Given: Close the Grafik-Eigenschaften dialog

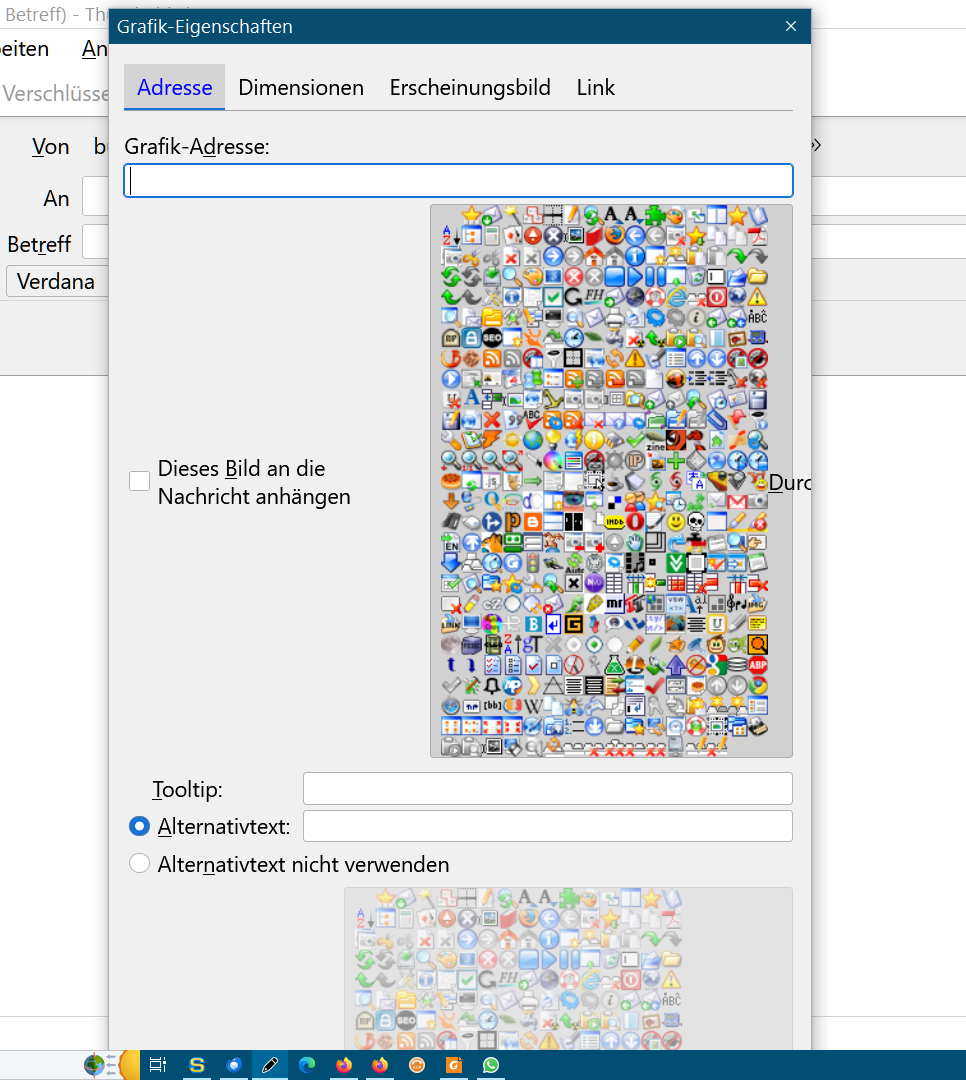Looking at the screenshot, I should 790,26.
